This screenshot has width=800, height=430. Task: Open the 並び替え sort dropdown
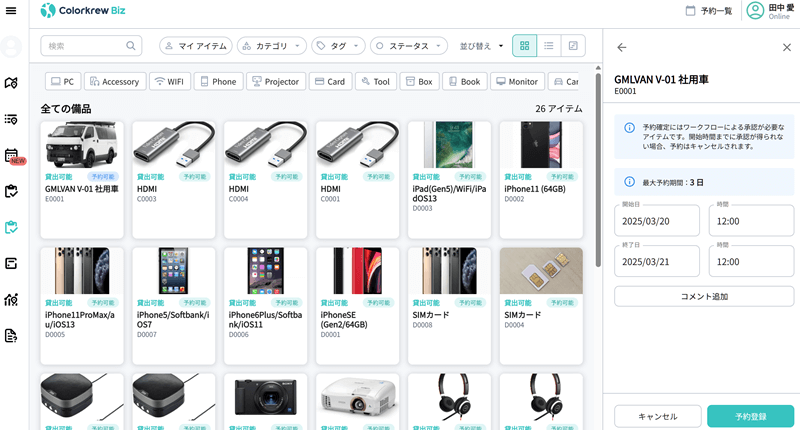click(x=482, y=46)
